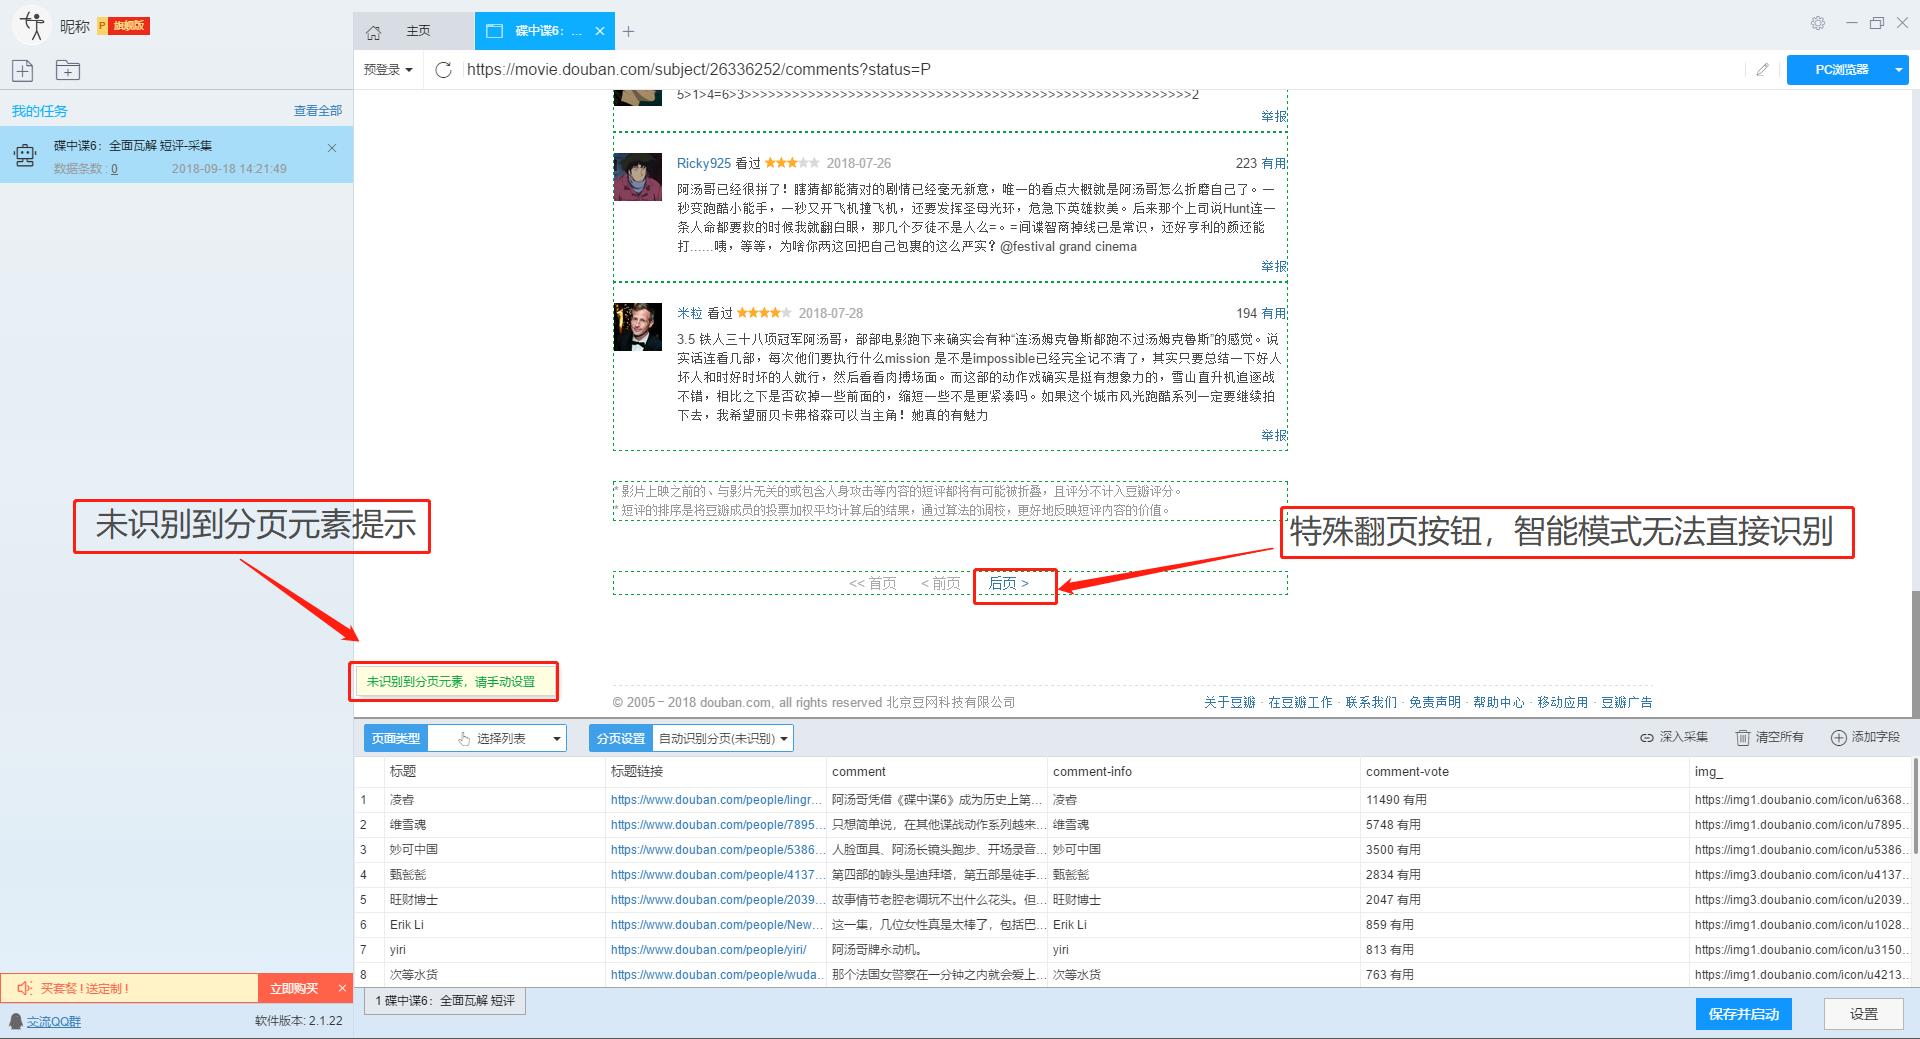Screen dimensions: 1920x1039
Task: Dismiss the promotion banner close icon
Action: click(342, 988)
